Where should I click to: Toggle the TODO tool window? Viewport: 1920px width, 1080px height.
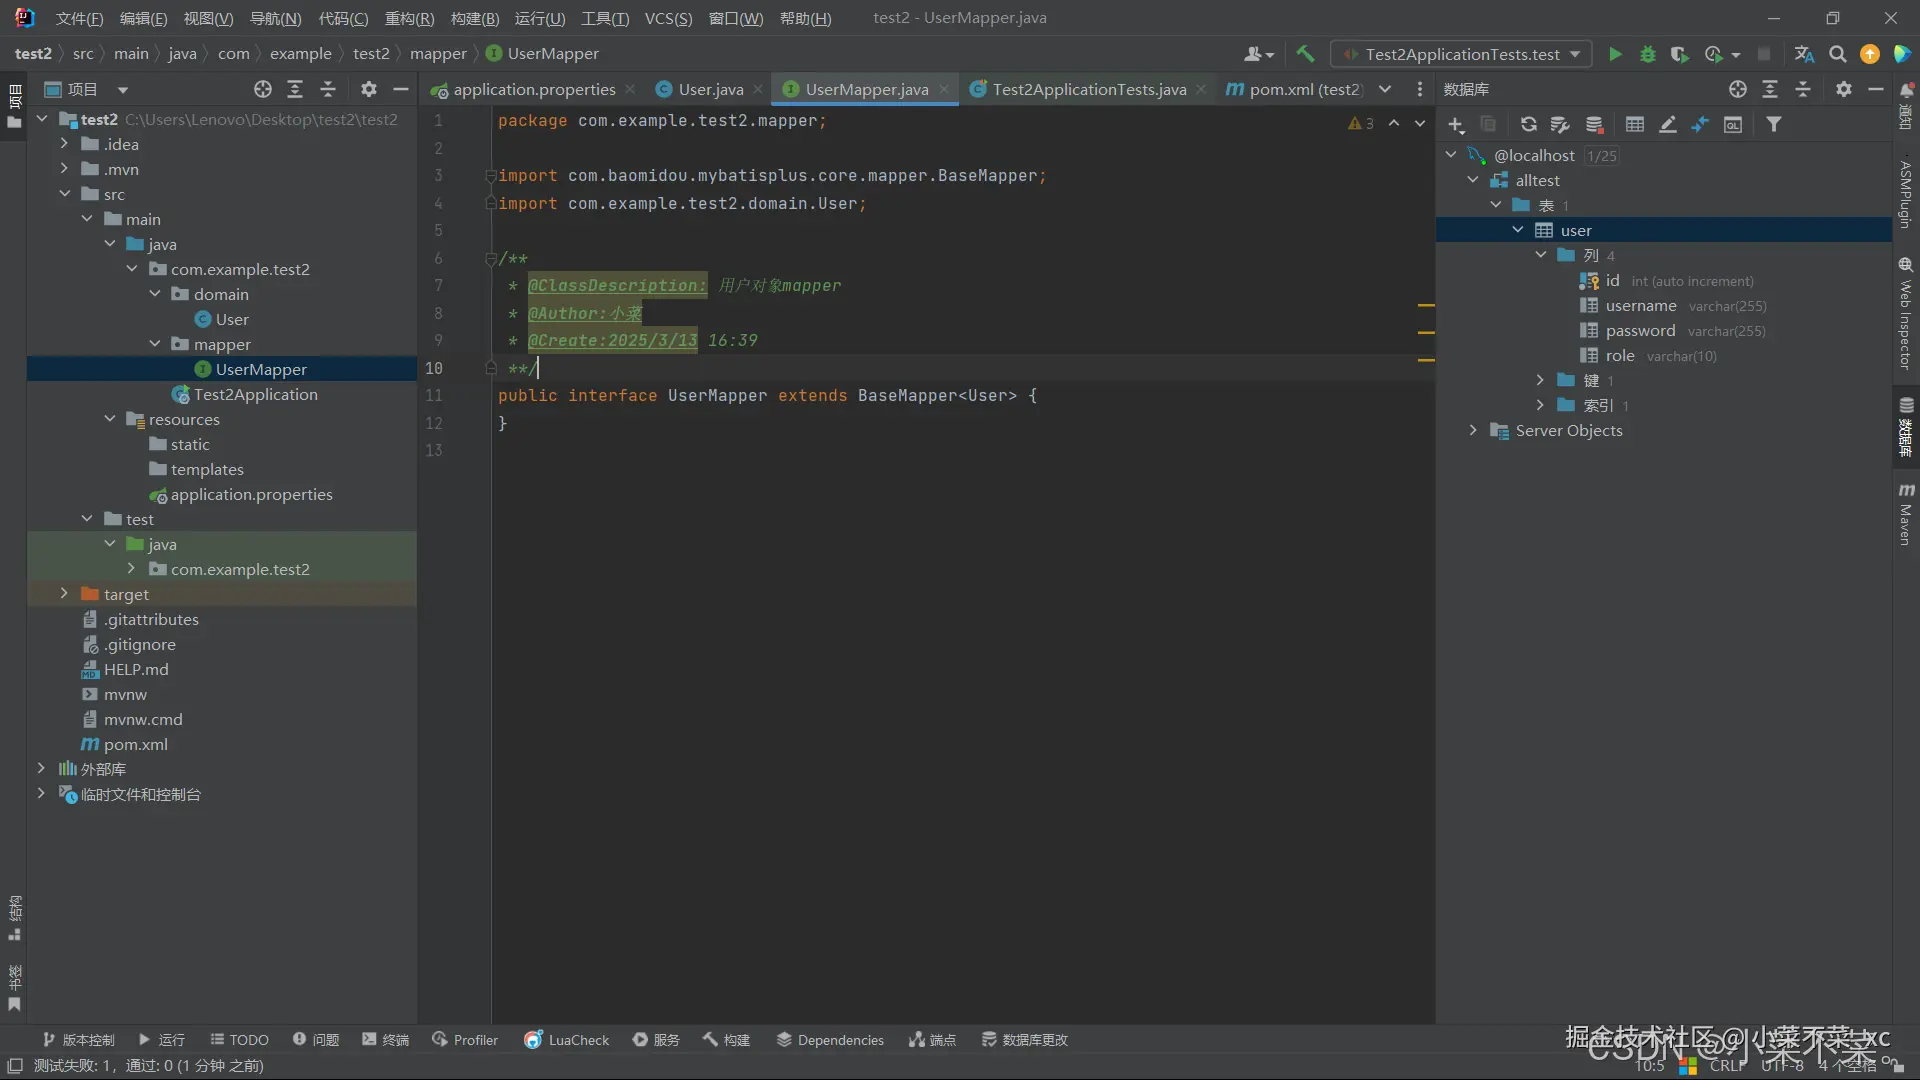click(239, 1040)
